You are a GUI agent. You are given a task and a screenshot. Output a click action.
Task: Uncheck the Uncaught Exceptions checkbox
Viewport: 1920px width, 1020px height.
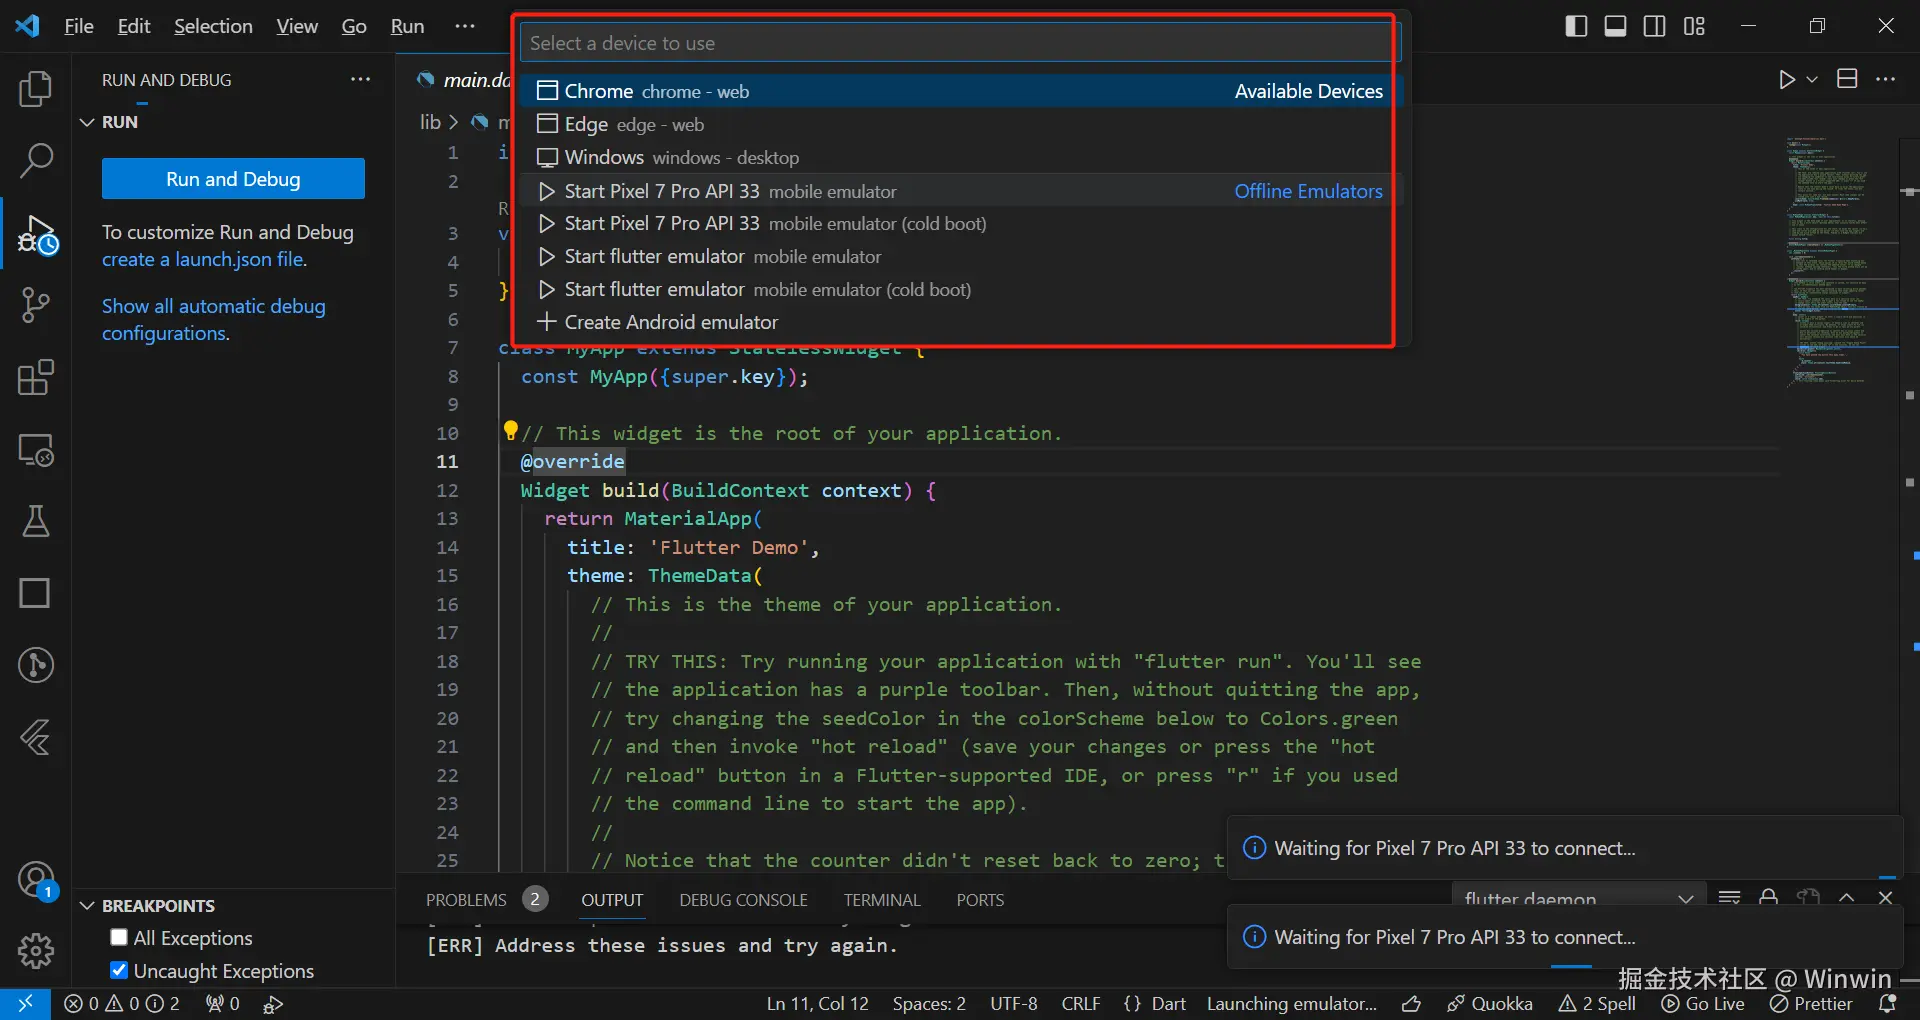click(119, 970)
